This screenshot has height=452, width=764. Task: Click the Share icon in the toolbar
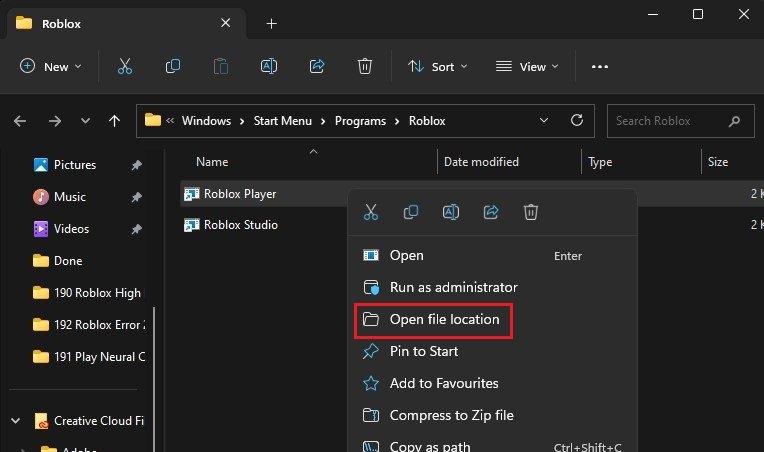coord(317,66)
